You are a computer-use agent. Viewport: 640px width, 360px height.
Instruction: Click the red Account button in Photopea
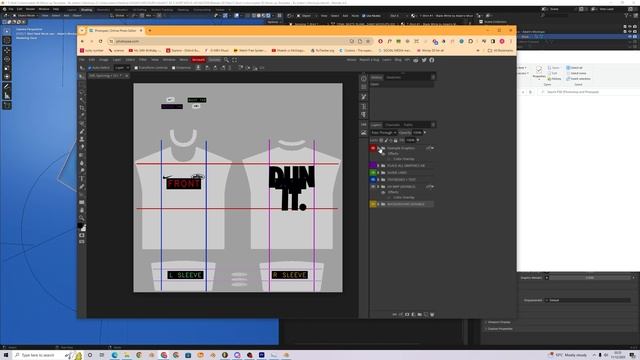pos(198,60)
